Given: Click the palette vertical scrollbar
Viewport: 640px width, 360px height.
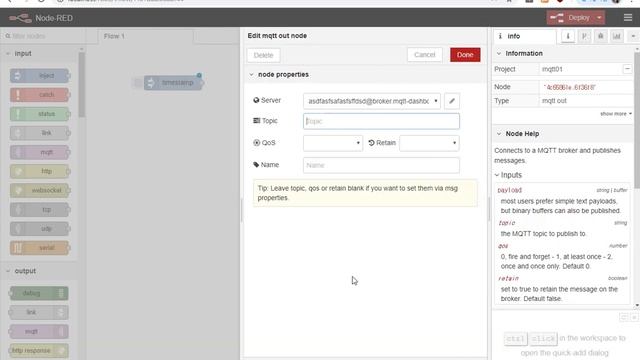Looking at the screenshot, I should click(82, 84).
